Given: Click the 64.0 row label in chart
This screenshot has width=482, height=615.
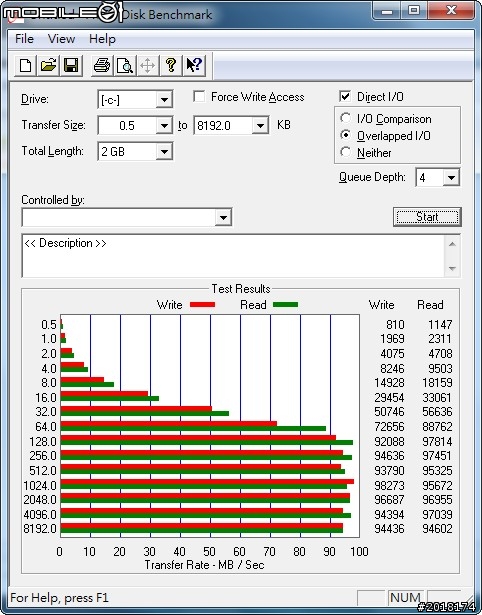Looking at the screenshot, I should pos(46,426).
